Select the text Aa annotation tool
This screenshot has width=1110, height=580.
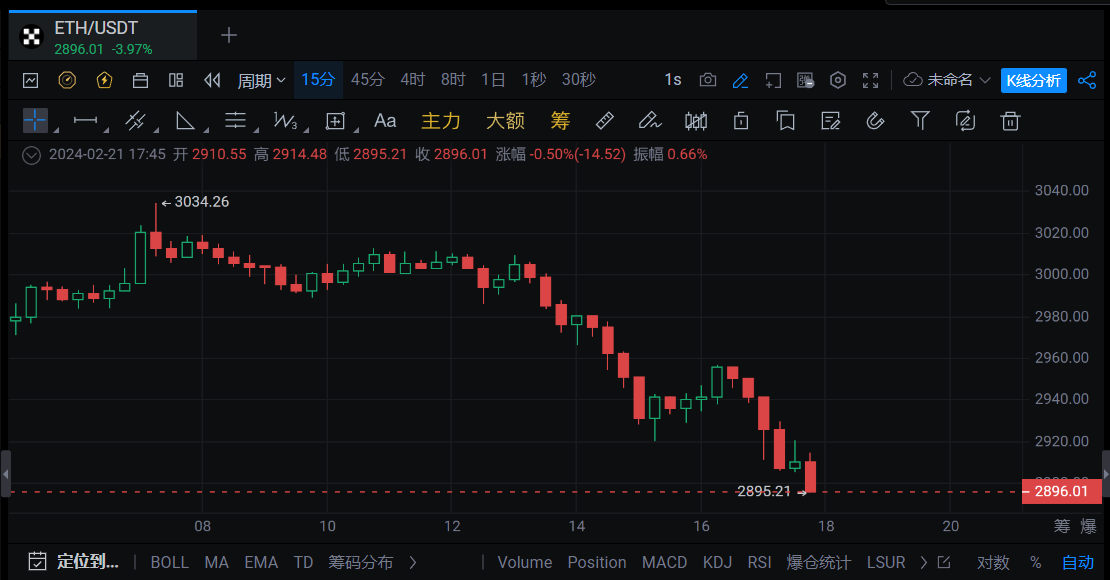click(x=385, y=121)
